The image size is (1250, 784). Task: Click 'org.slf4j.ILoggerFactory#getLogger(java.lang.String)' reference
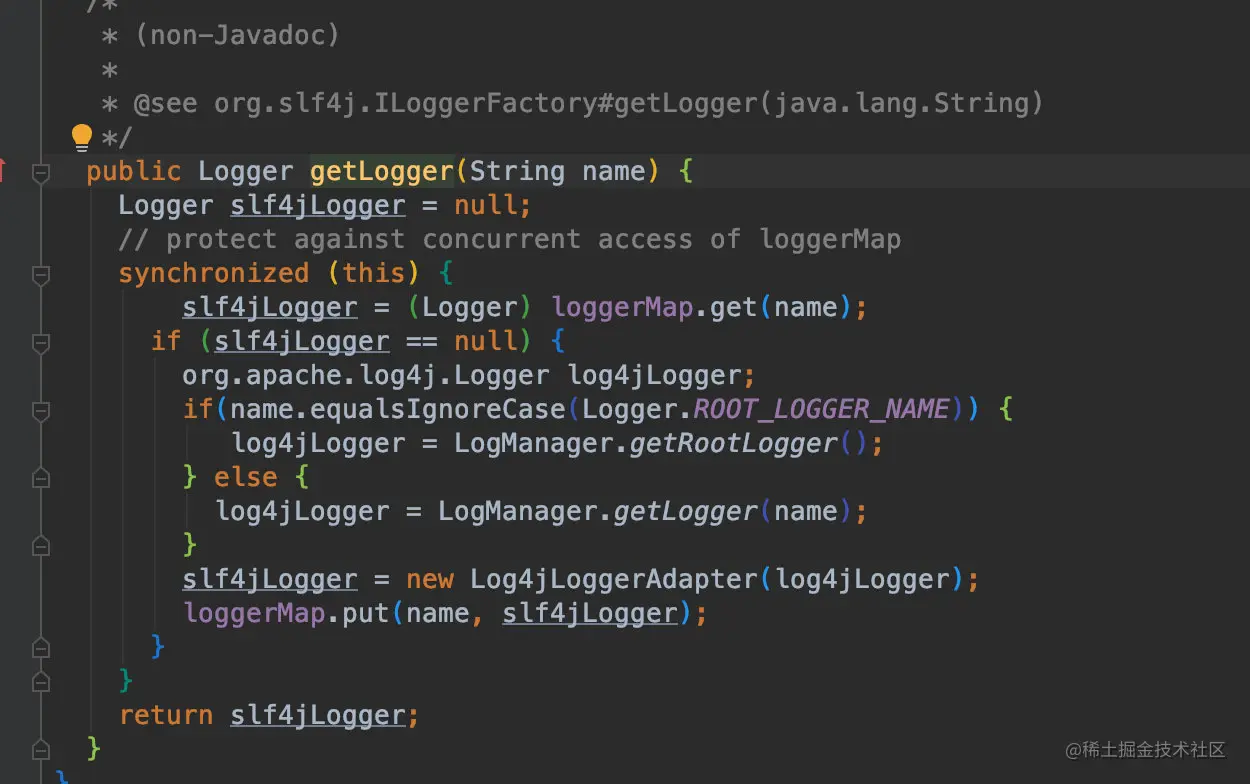coord(629,103)
